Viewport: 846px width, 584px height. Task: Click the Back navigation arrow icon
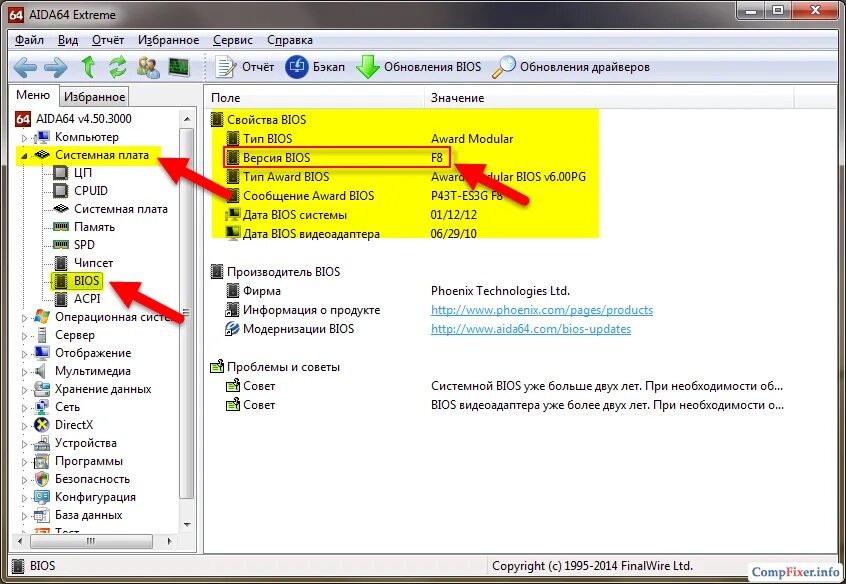[x=25, y=67]
